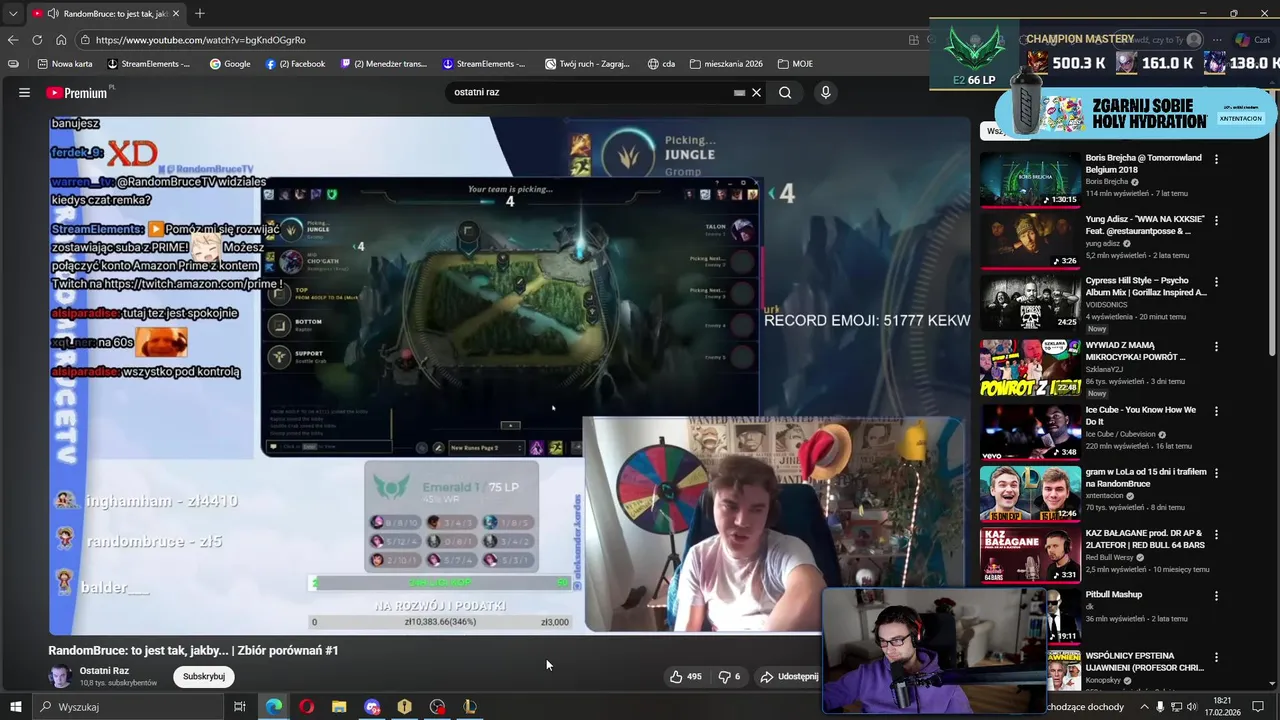Start voice search with microphone icon
This screenshot has height=720, width=1280.
825,92
